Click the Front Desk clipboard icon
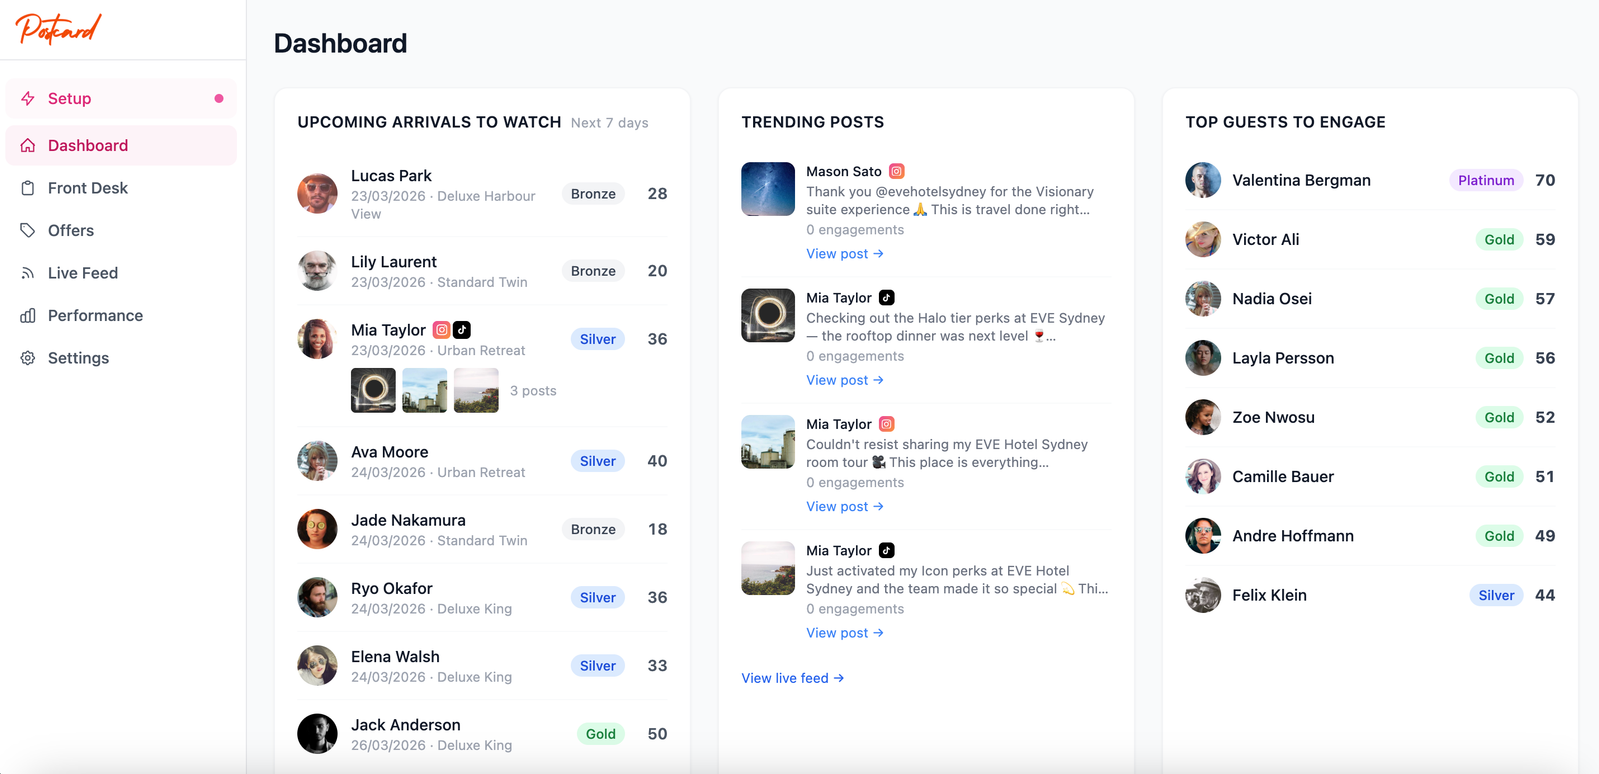The height and width of the screenshot is (774, 1599). click(28, 188)
